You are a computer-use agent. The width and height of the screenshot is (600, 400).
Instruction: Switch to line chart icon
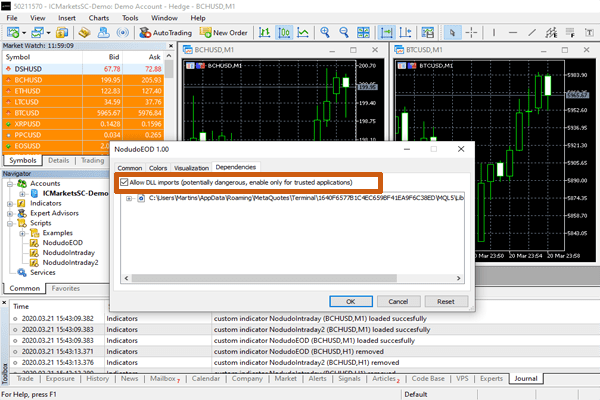click(x=303, y=33)
